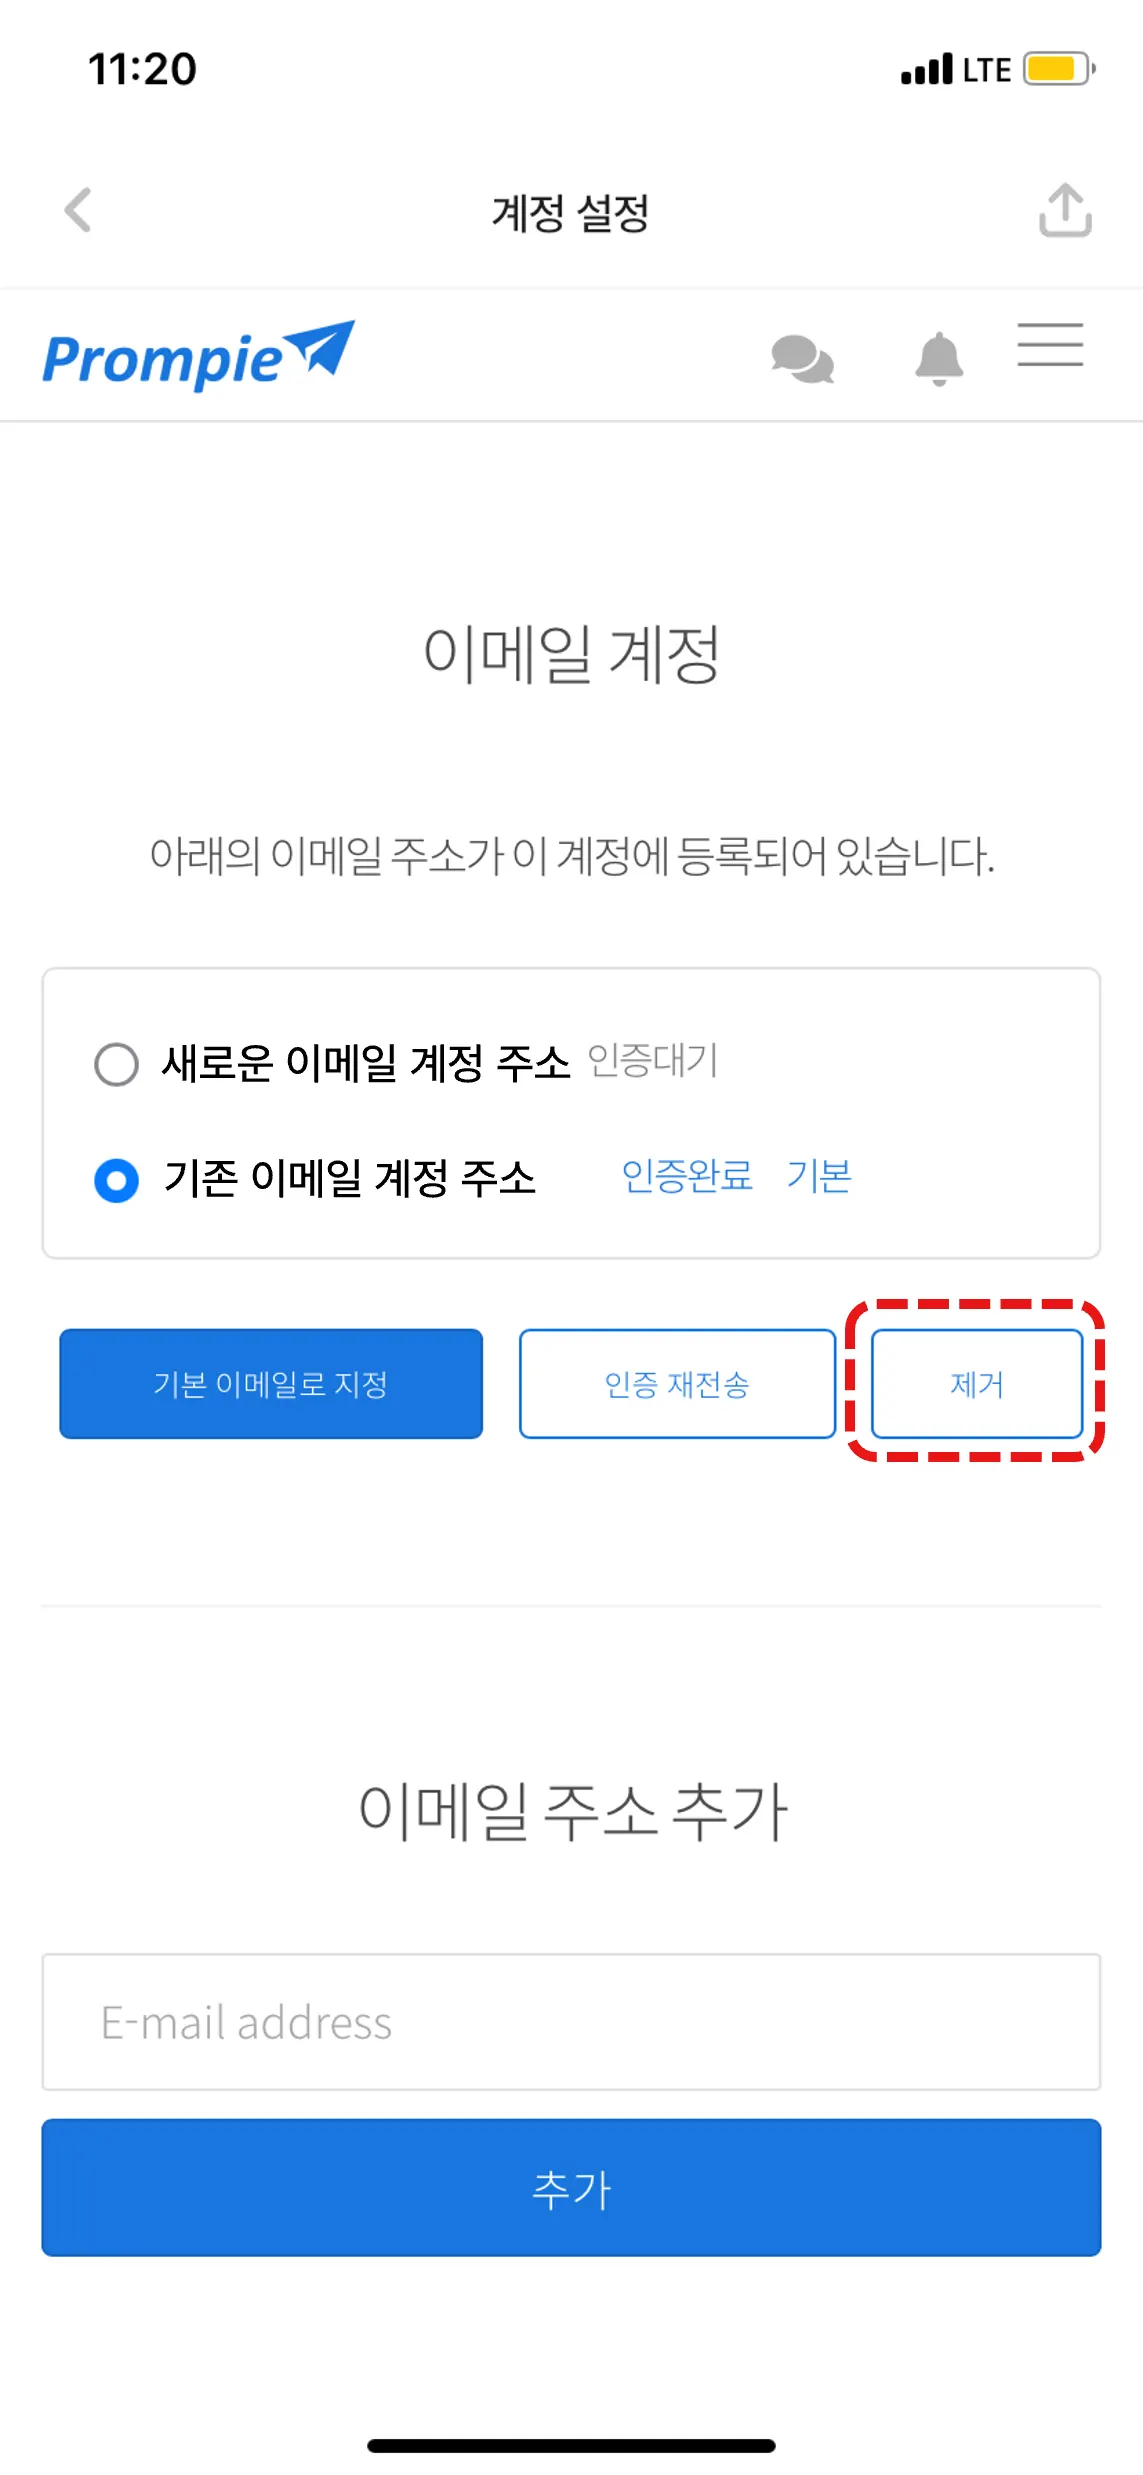This screenshot has width=1143, height=2475.
Task: Tap the home indicator bar at bottom
Action: click(x=571, y=2446)
